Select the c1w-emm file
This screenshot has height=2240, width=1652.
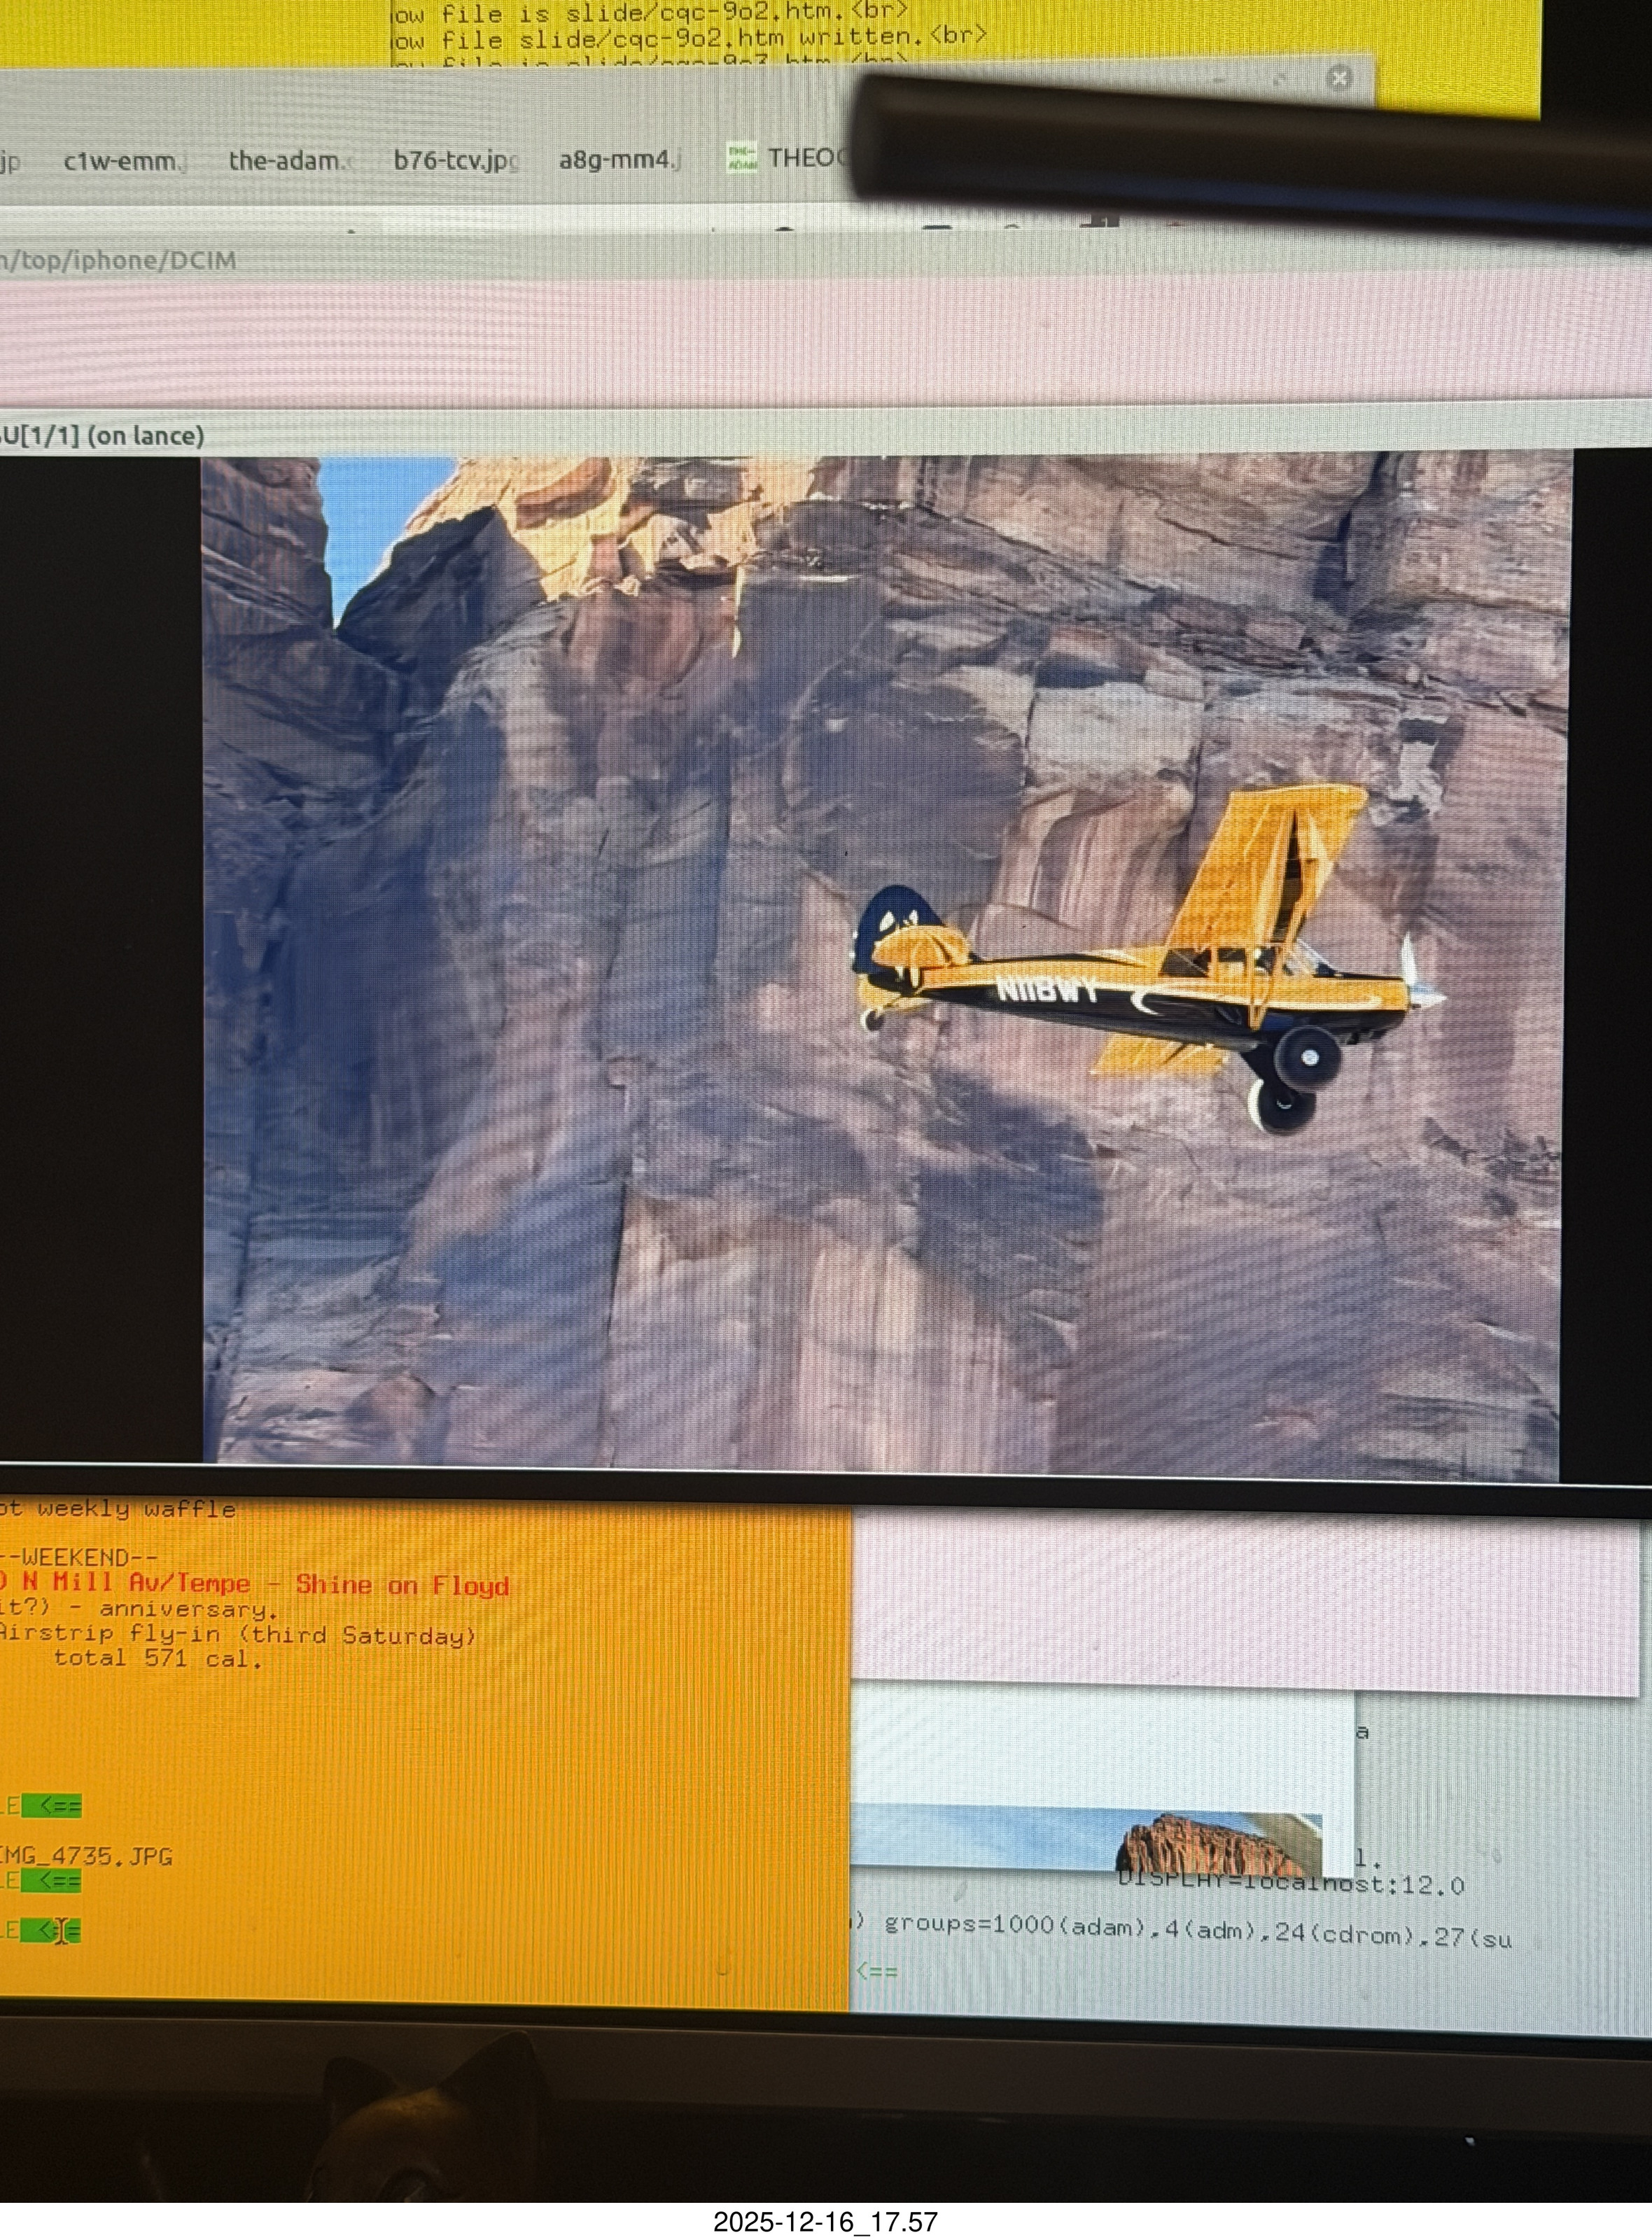123,161
